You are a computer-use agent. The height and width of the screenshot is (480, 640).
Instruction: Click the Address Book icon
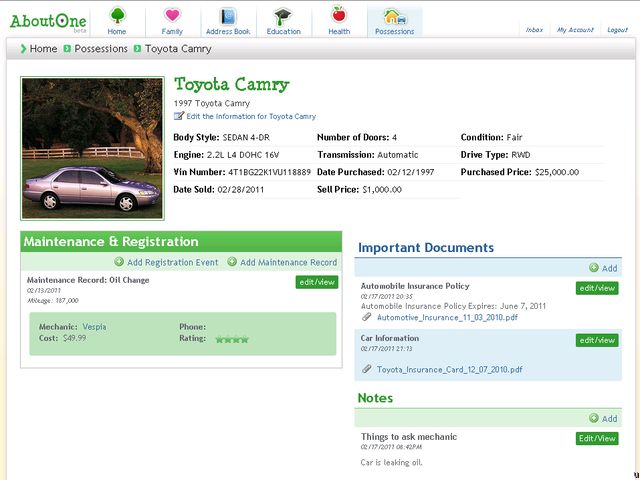pyautogui.click(x=228, y=16)
